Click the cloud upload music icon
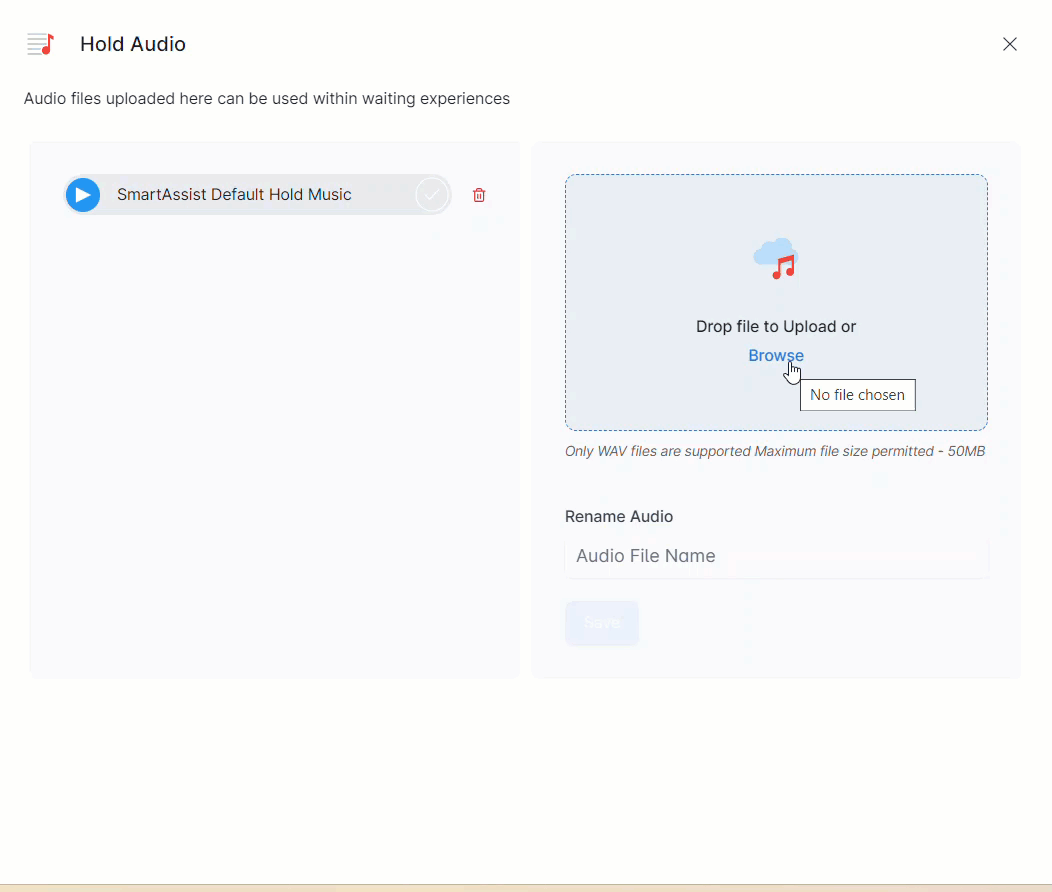Screen dimensions: 1052x892 (776, 259)
